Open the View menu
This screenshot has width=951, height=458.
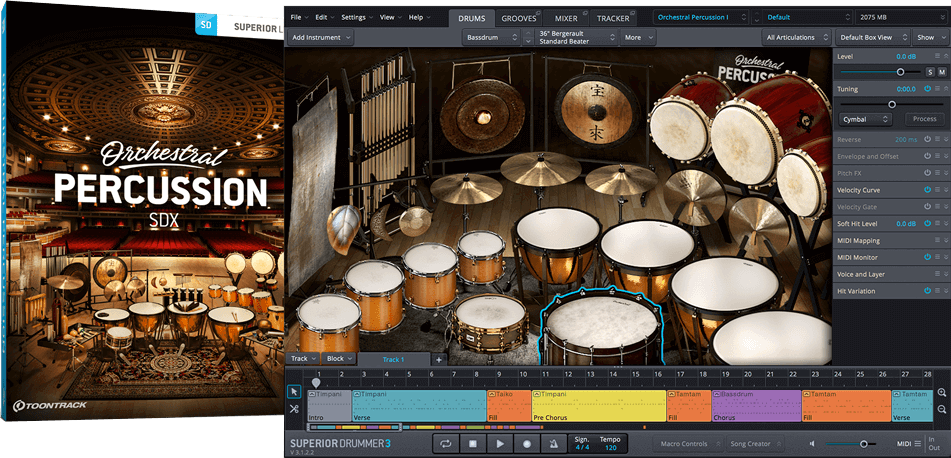point(389,17)
